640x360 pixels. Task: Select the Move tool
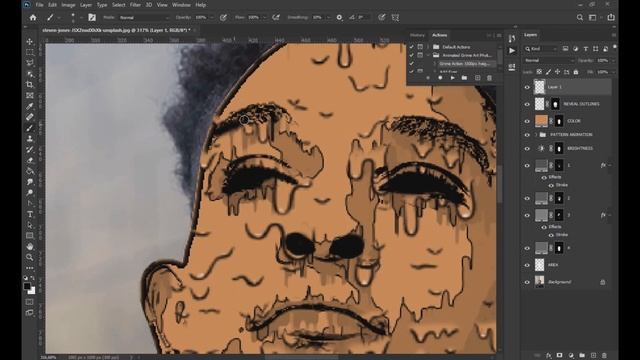click(30, 42)
